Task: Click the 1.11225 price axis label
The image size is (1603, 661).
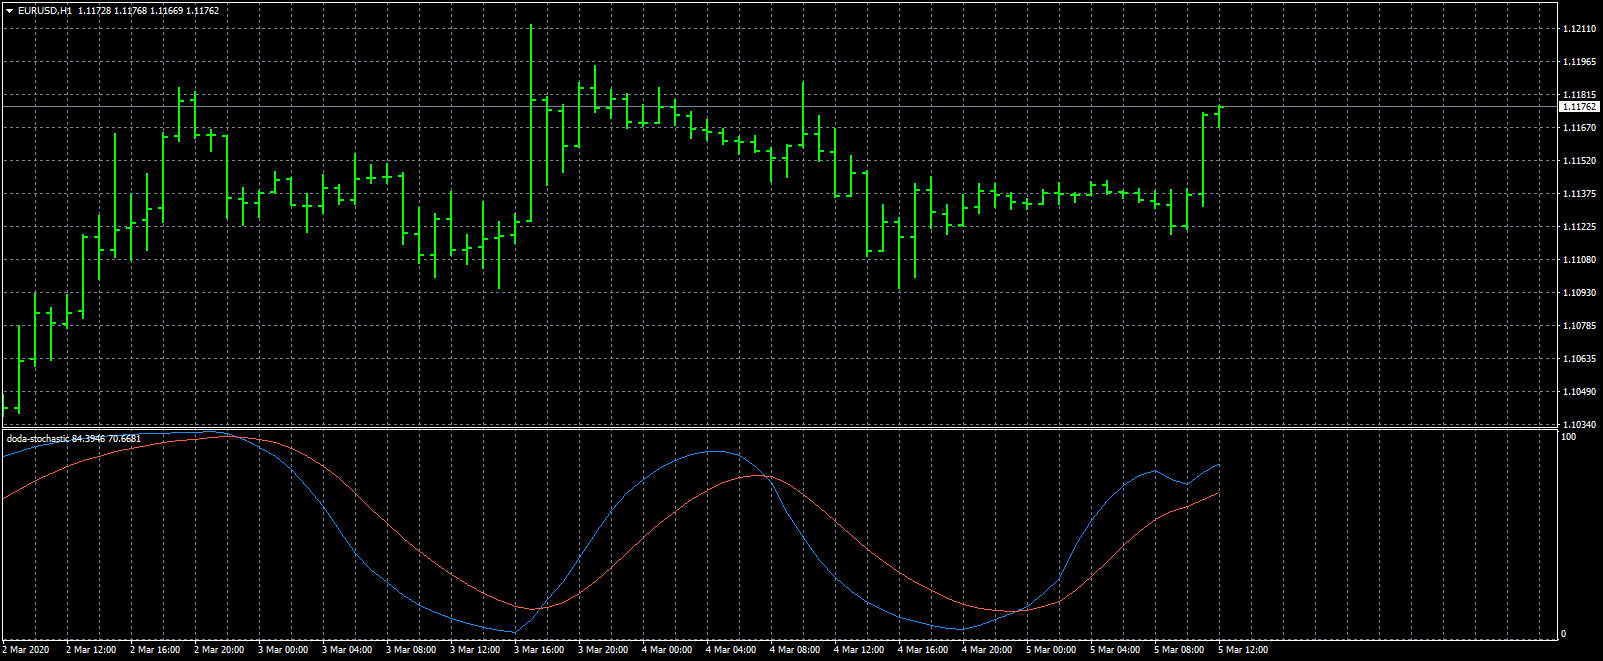Action: point(1579,227)
